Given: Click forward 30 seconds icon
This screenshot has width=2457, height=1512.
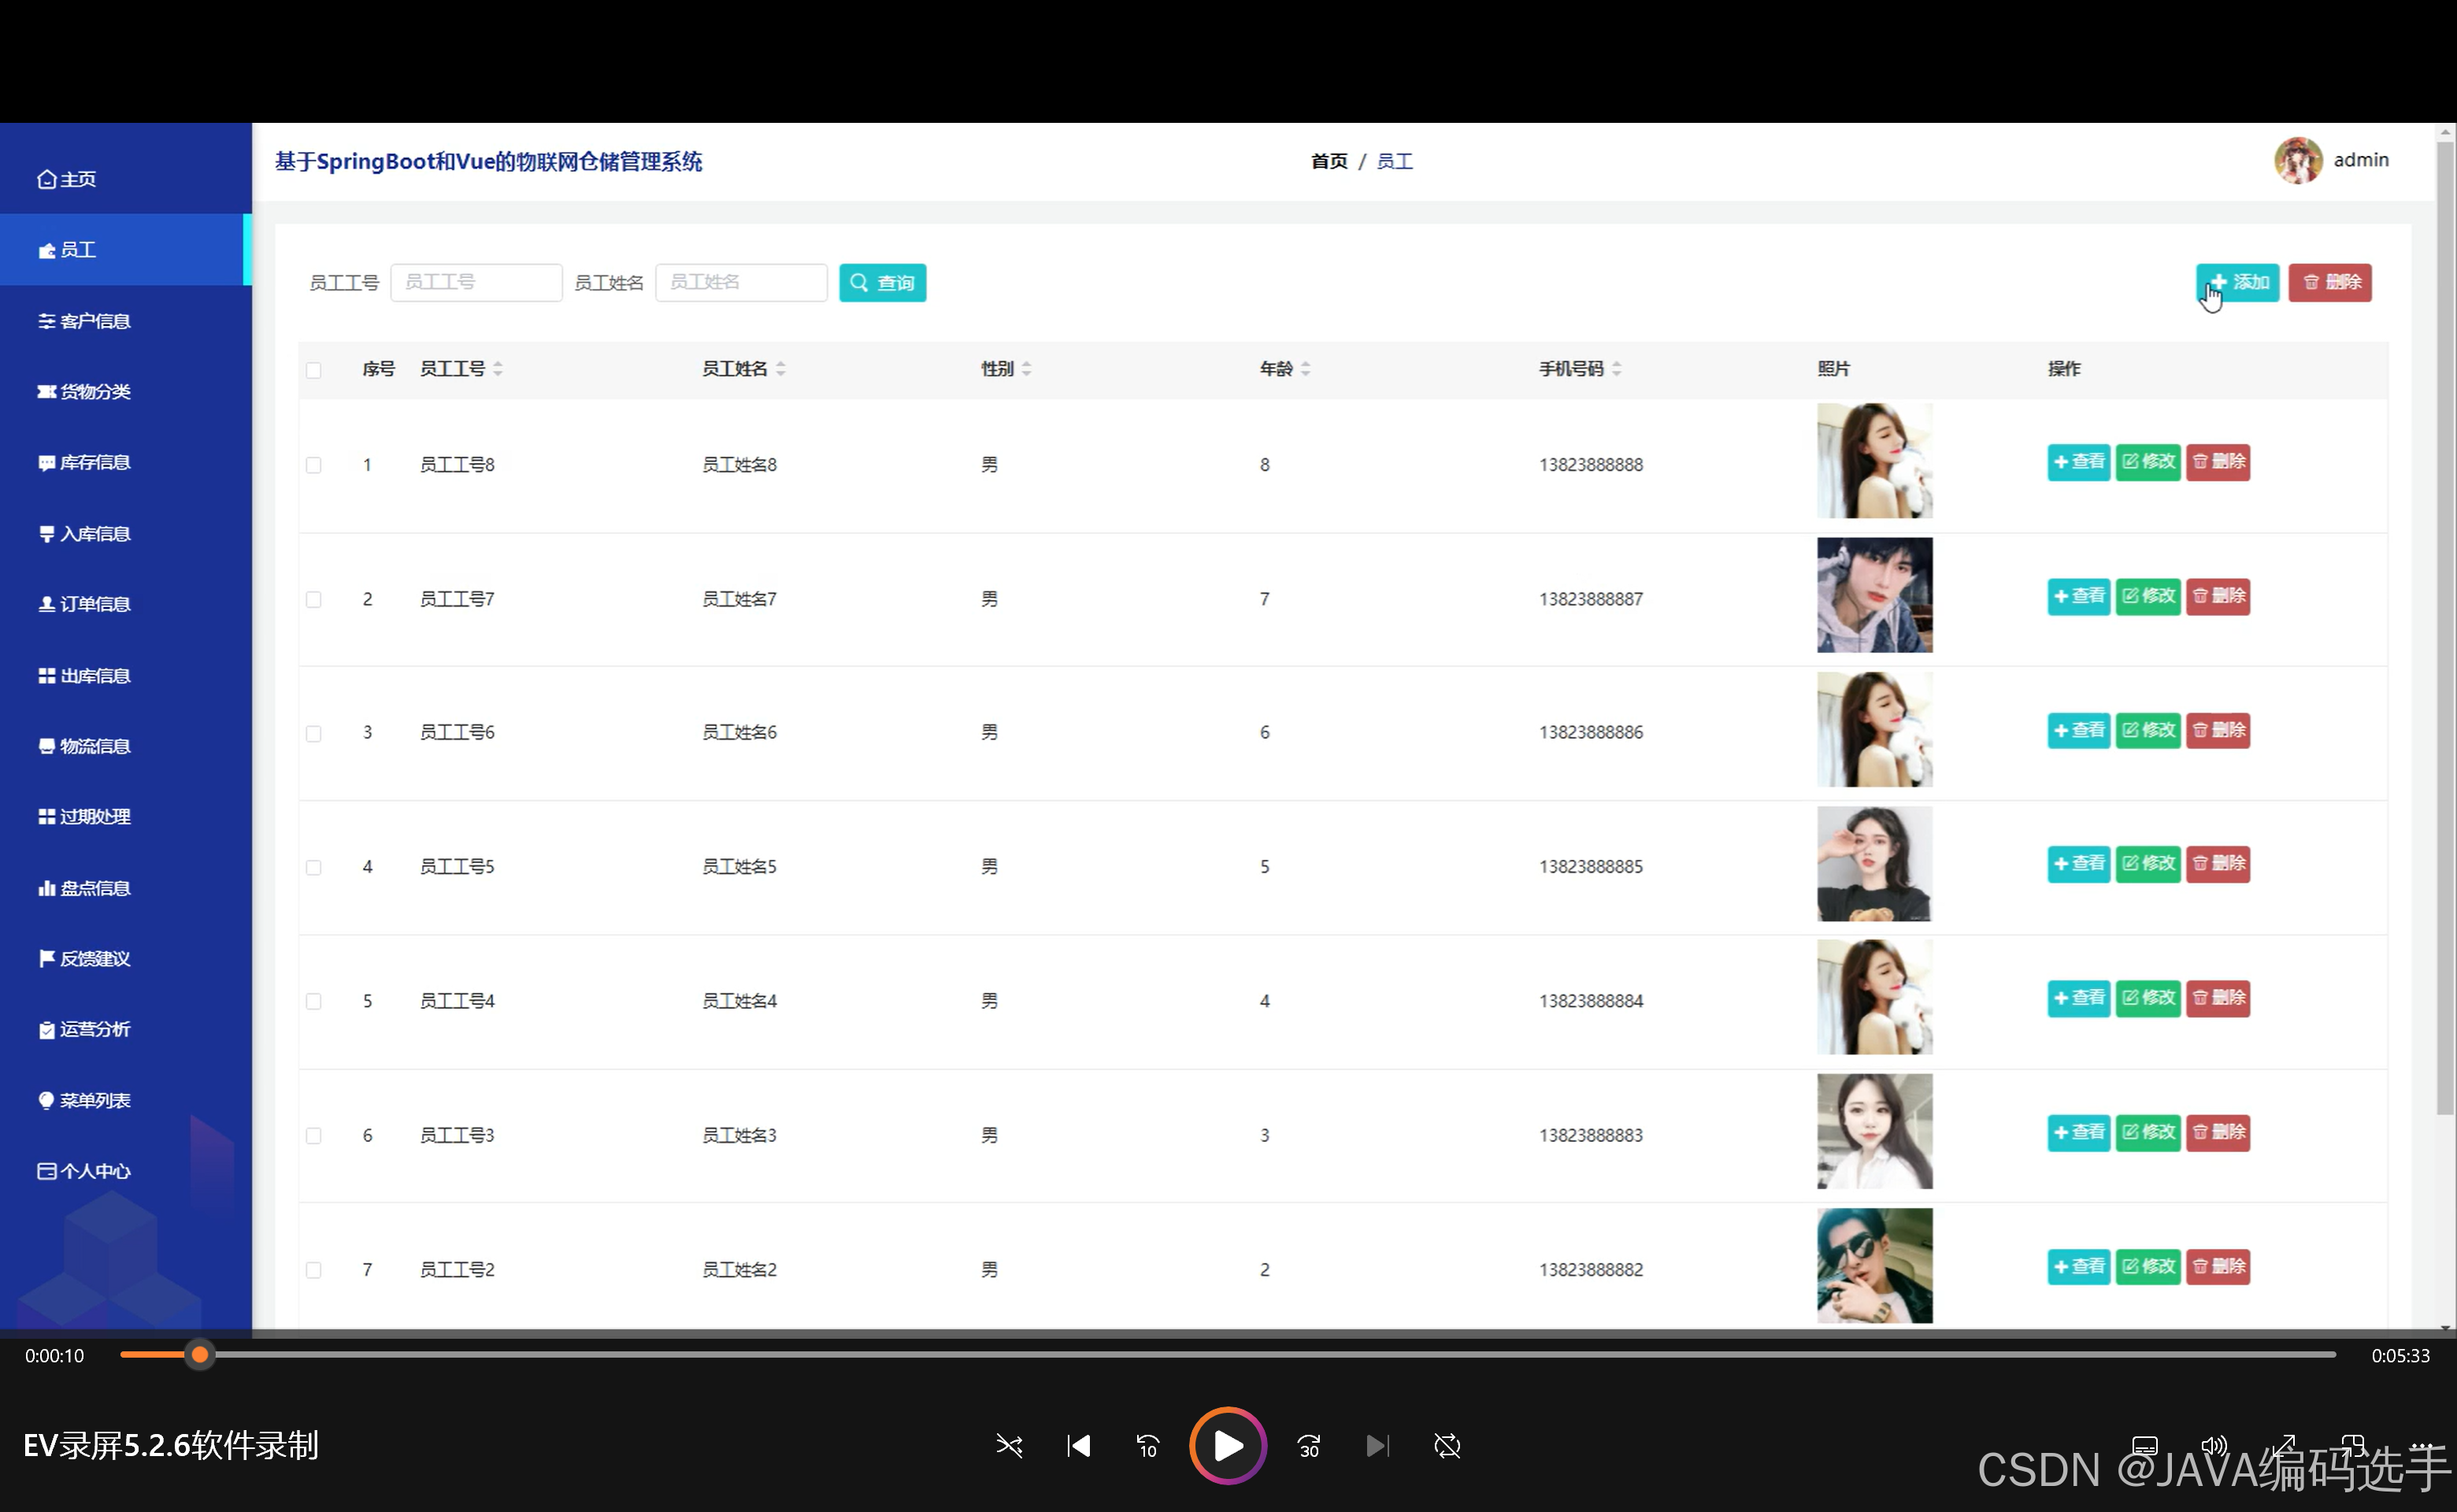Looking at the screenshot, I should coord(1309,1446).
